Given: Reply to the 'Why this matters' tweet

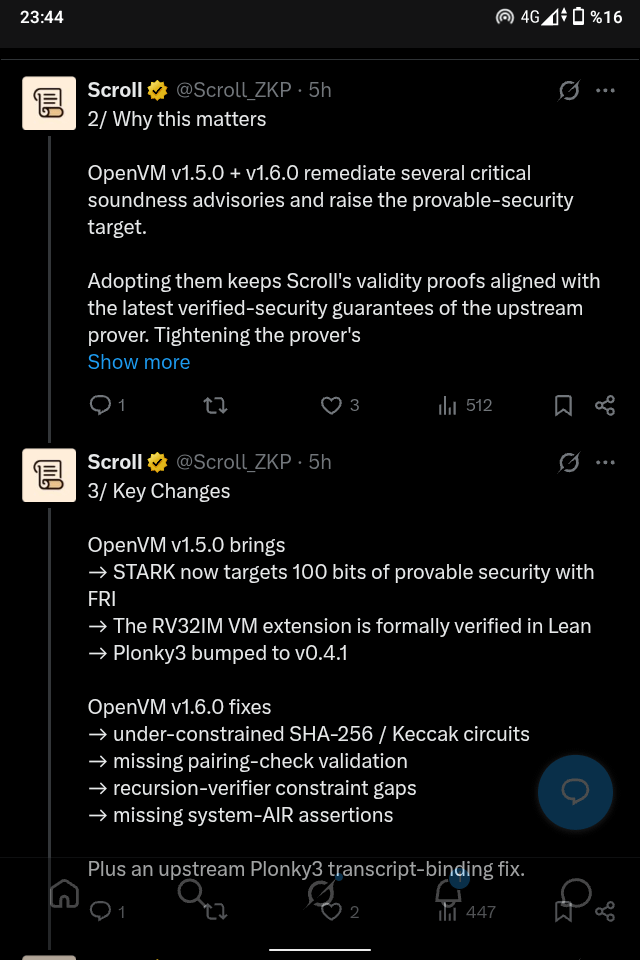Looking at the screenshot, I should [x=100, y=405].
